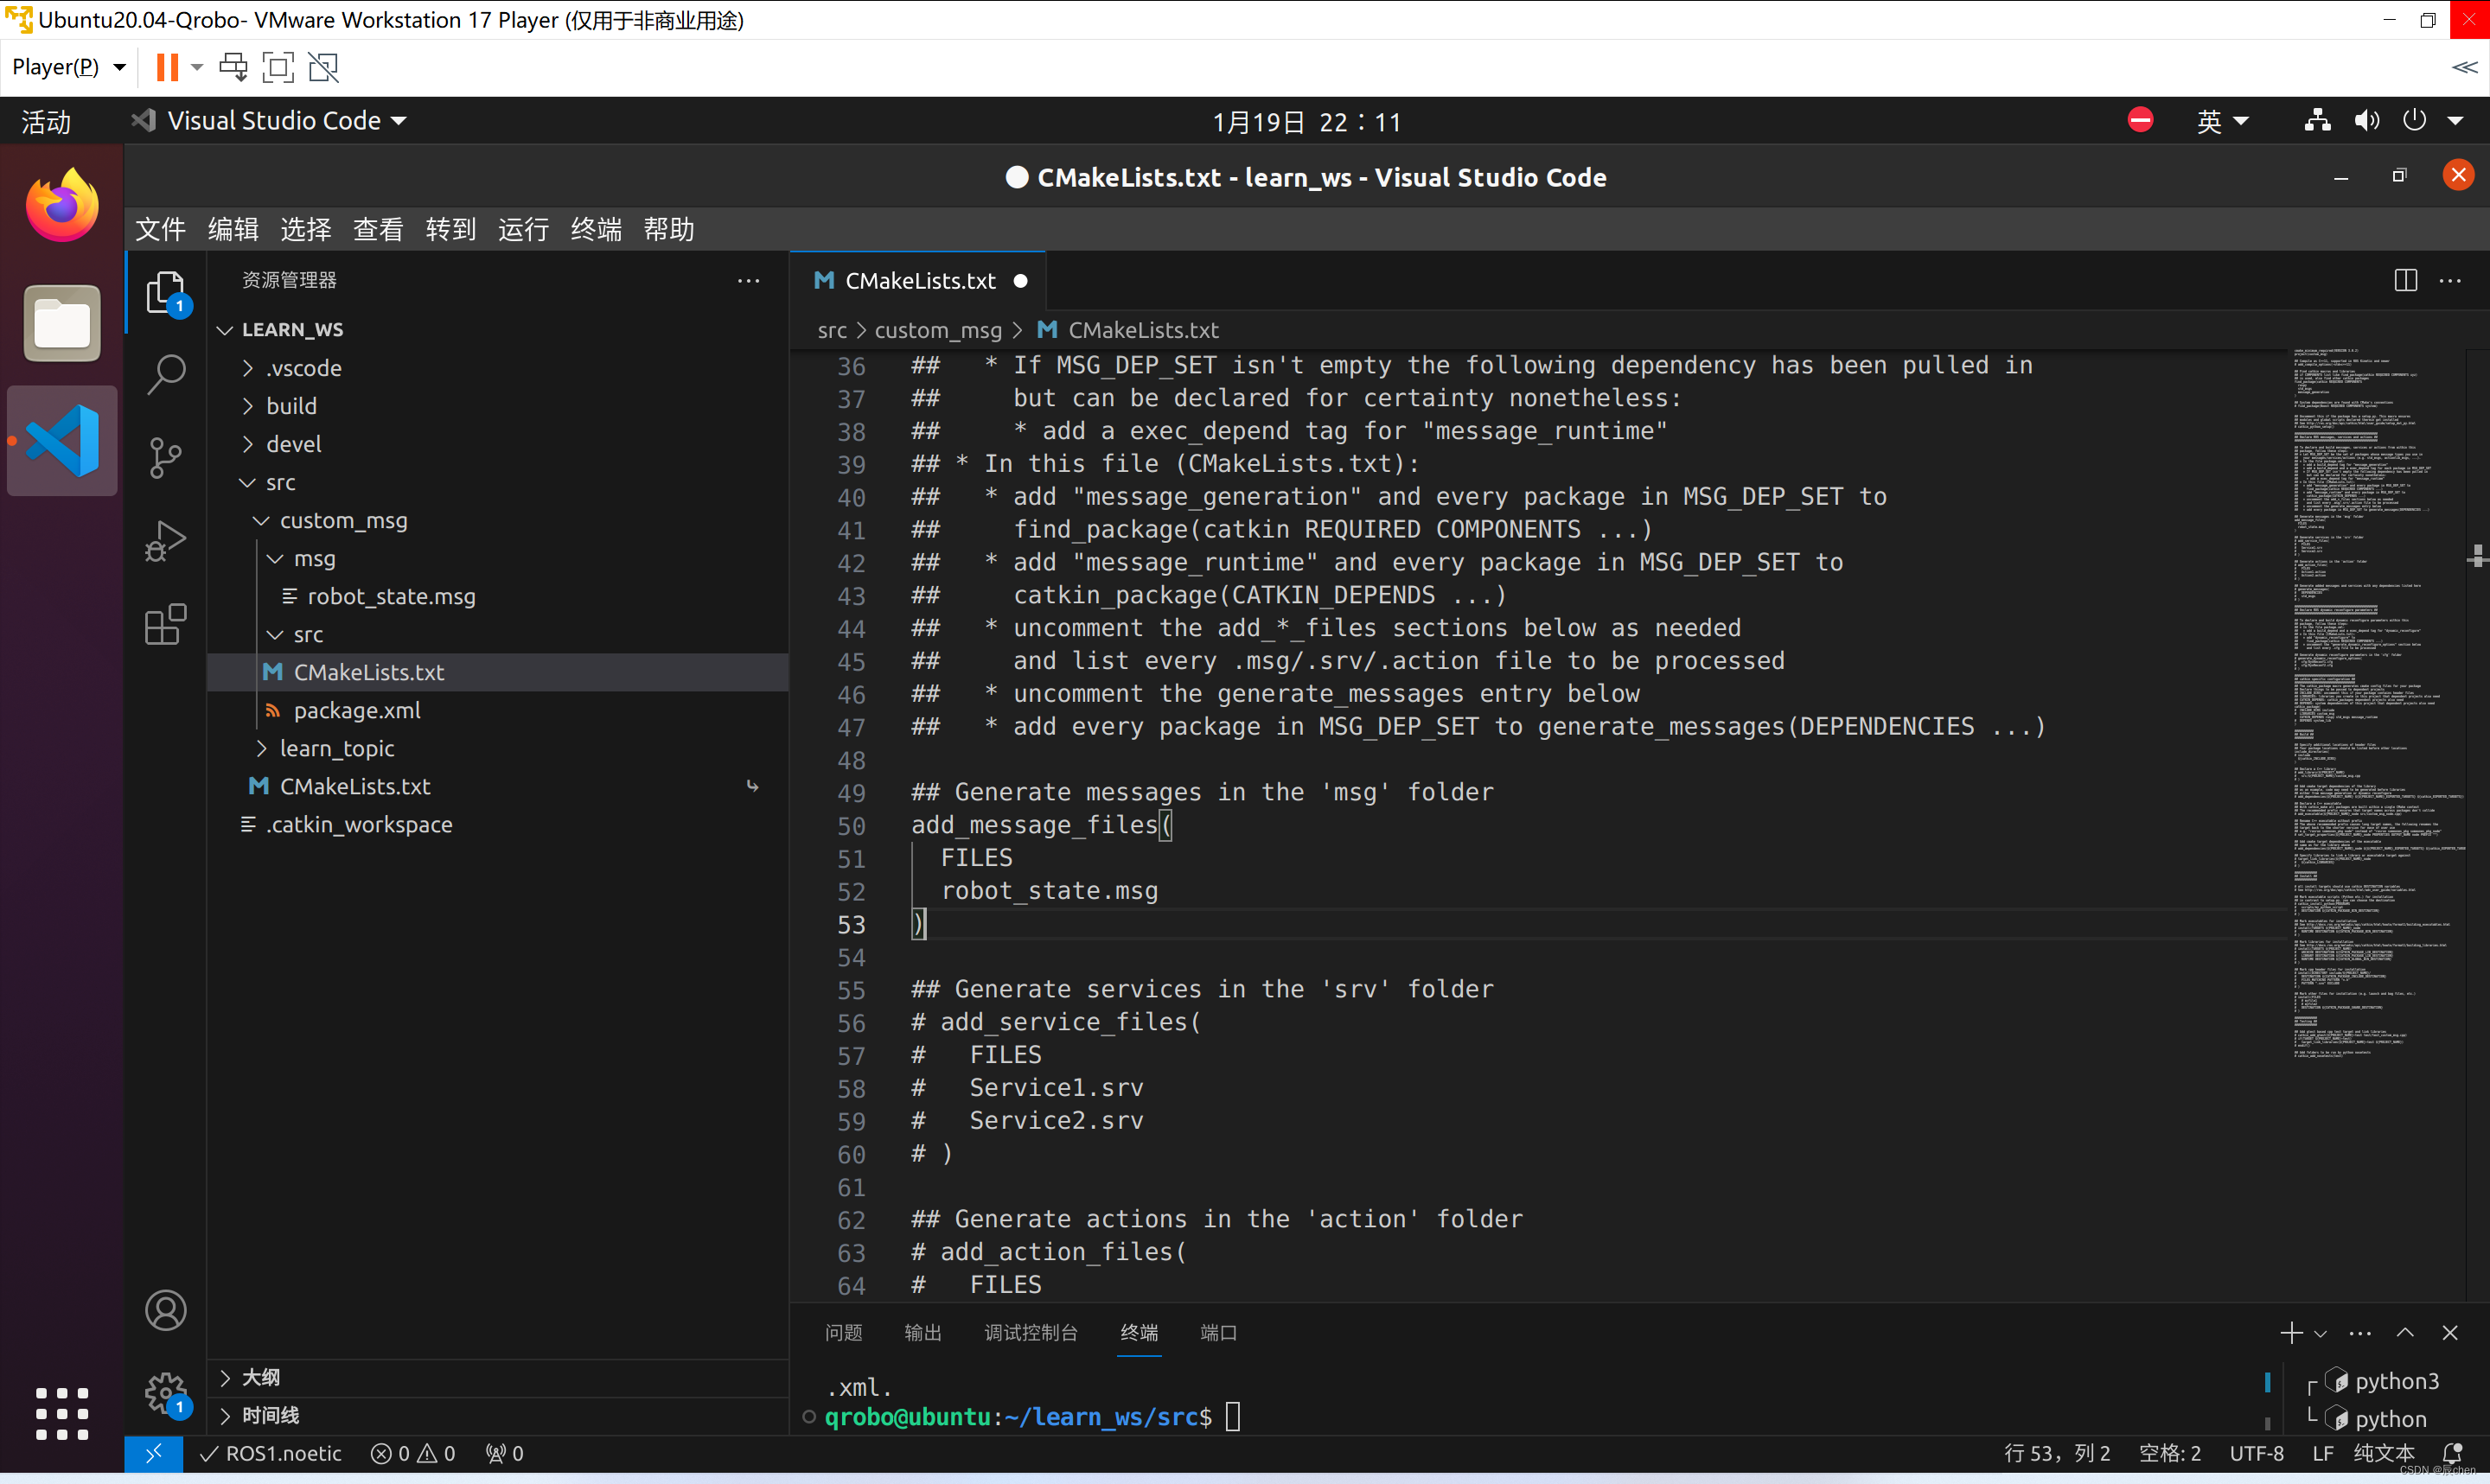Viewport: 2490px width, 1484px height.
Task: Send Ctrl+Alt+Del via VMware toolbar icon
Action: click(x=233, y=67)
